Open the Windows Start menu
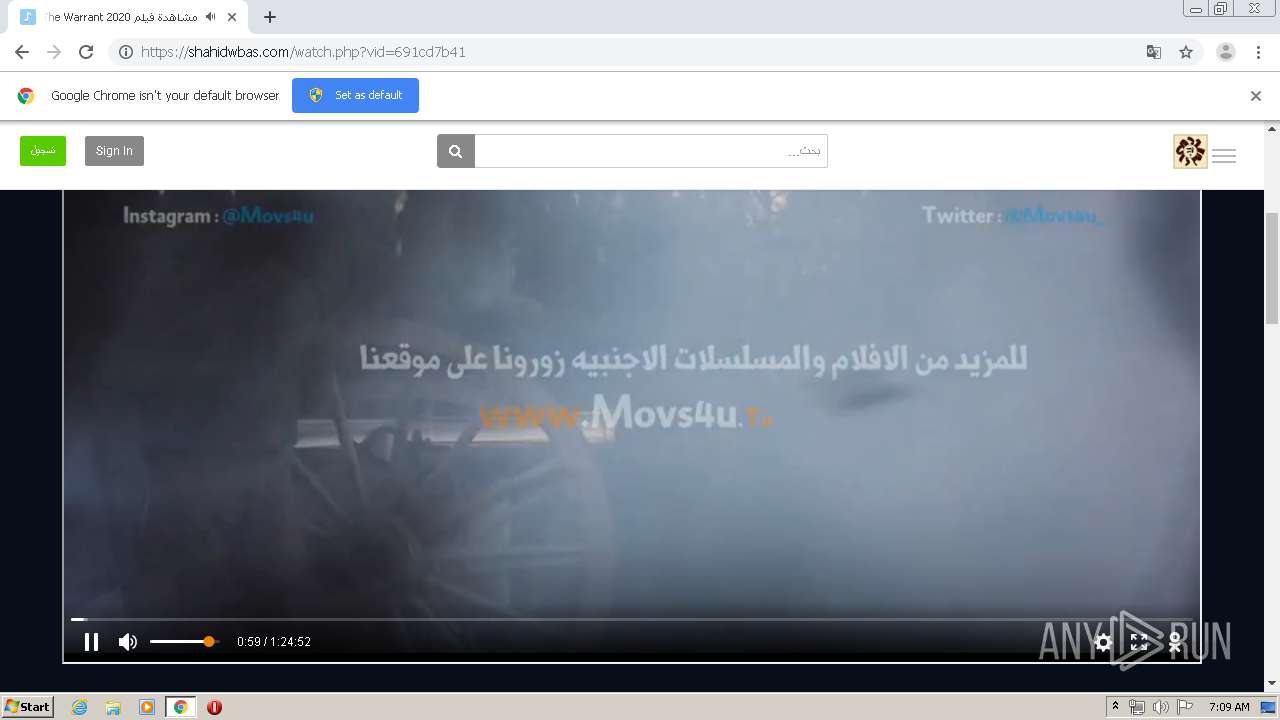 [x=27, y=706]
